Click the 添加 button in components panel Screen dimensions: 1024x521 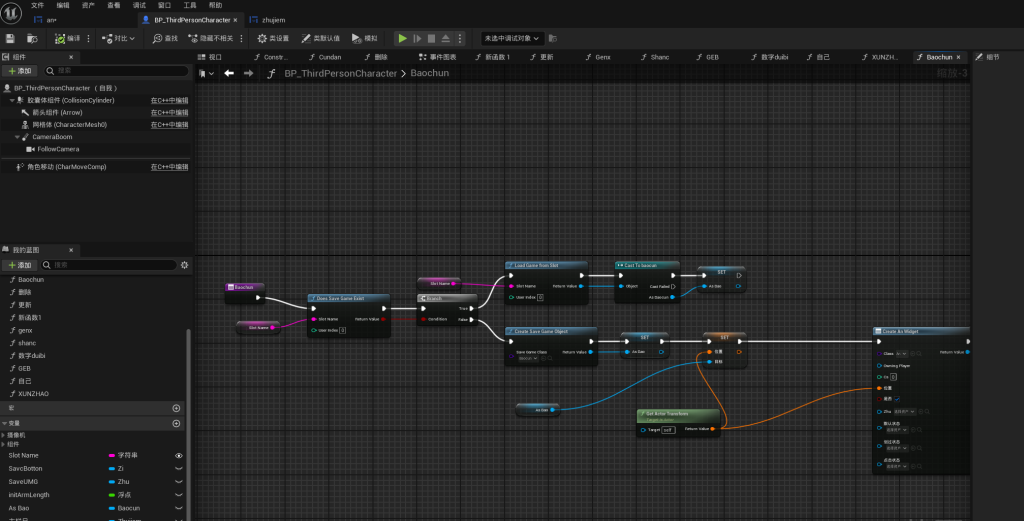[x=20, y=71]
